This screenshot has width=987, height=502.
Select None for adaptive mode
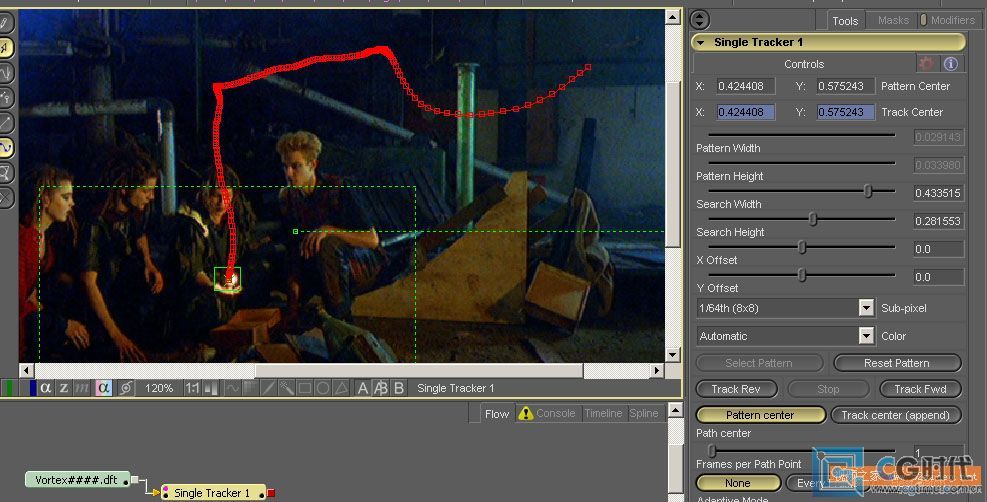(738, 483)
